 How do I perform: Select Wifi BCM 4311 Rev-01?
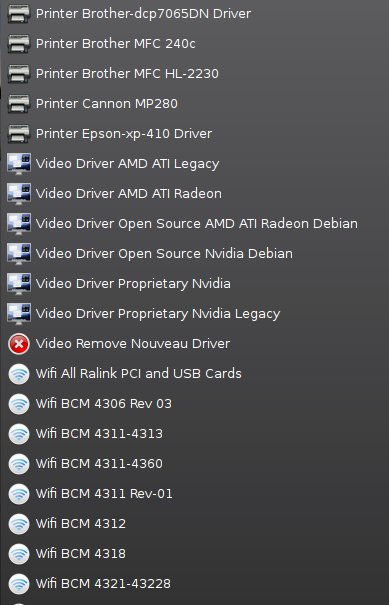click(194, 493)
